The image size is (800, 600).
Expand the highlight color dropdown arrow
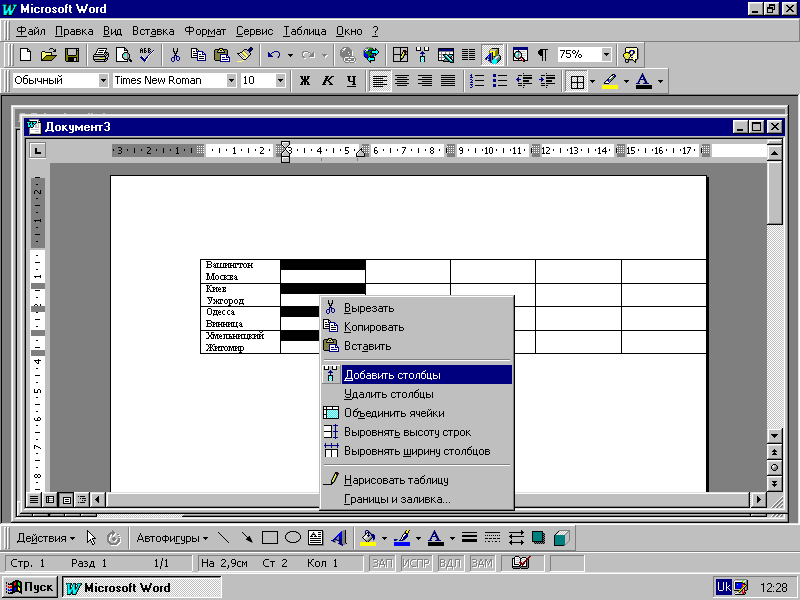point(627,81)
